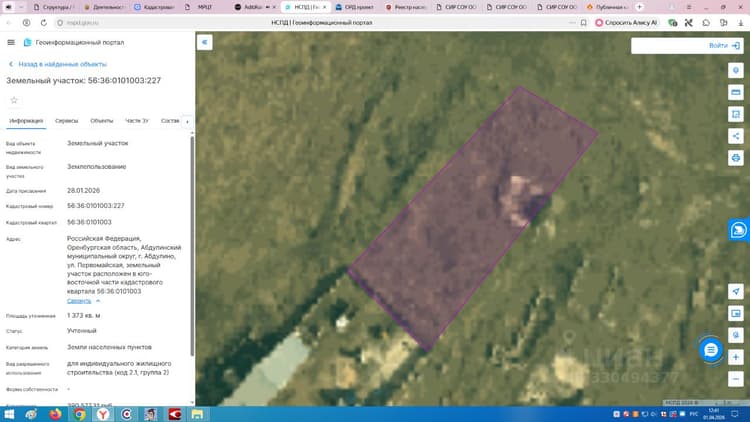750x422 pixels.
Task: Click the share icon on the map toolbar
Action: (x=736, y=136)
